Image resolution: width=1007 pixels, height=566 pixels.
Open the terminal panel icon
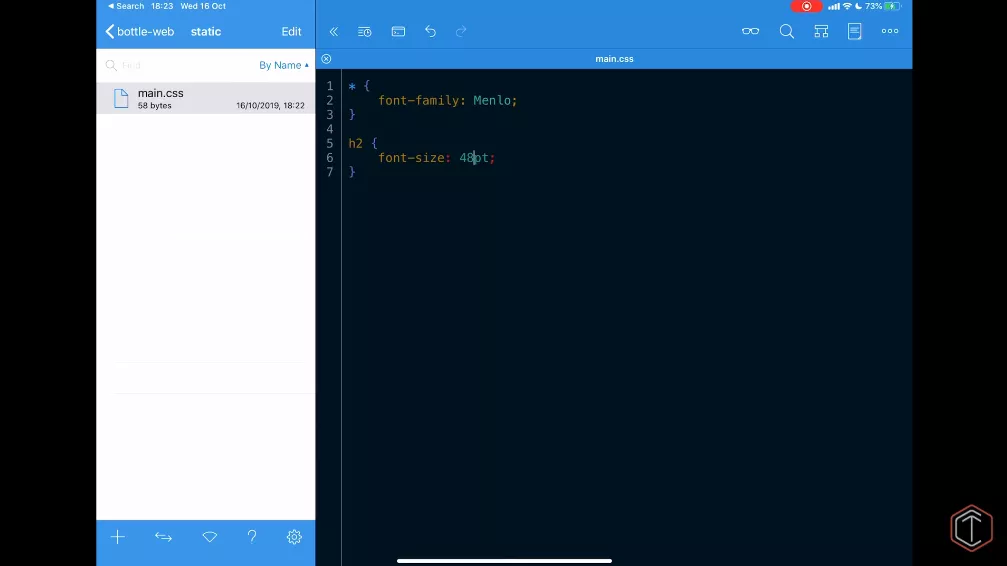tap(398, 31)
